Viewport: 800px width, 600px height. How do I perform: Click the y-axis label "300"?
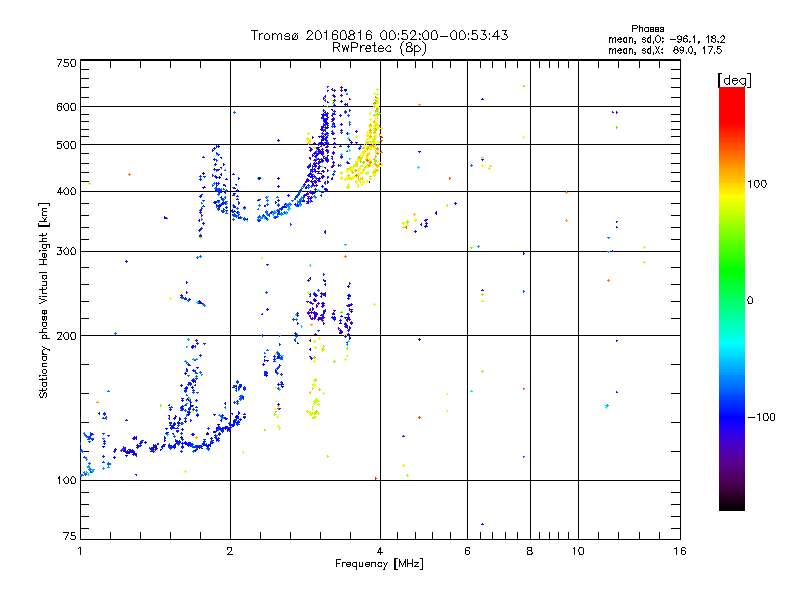coord(66,252)
